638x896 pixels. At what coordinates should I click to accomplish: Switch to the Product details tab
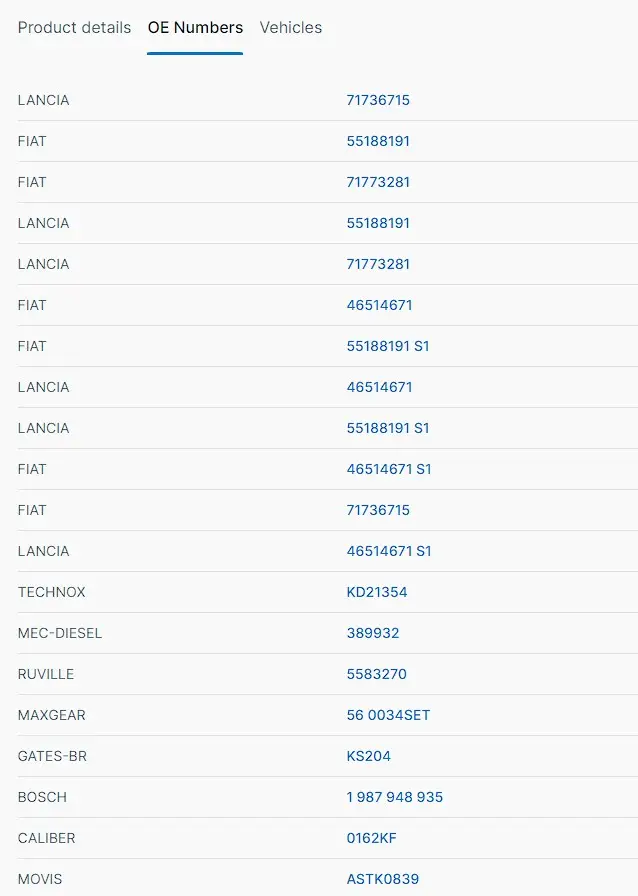[x=74, y=27]
